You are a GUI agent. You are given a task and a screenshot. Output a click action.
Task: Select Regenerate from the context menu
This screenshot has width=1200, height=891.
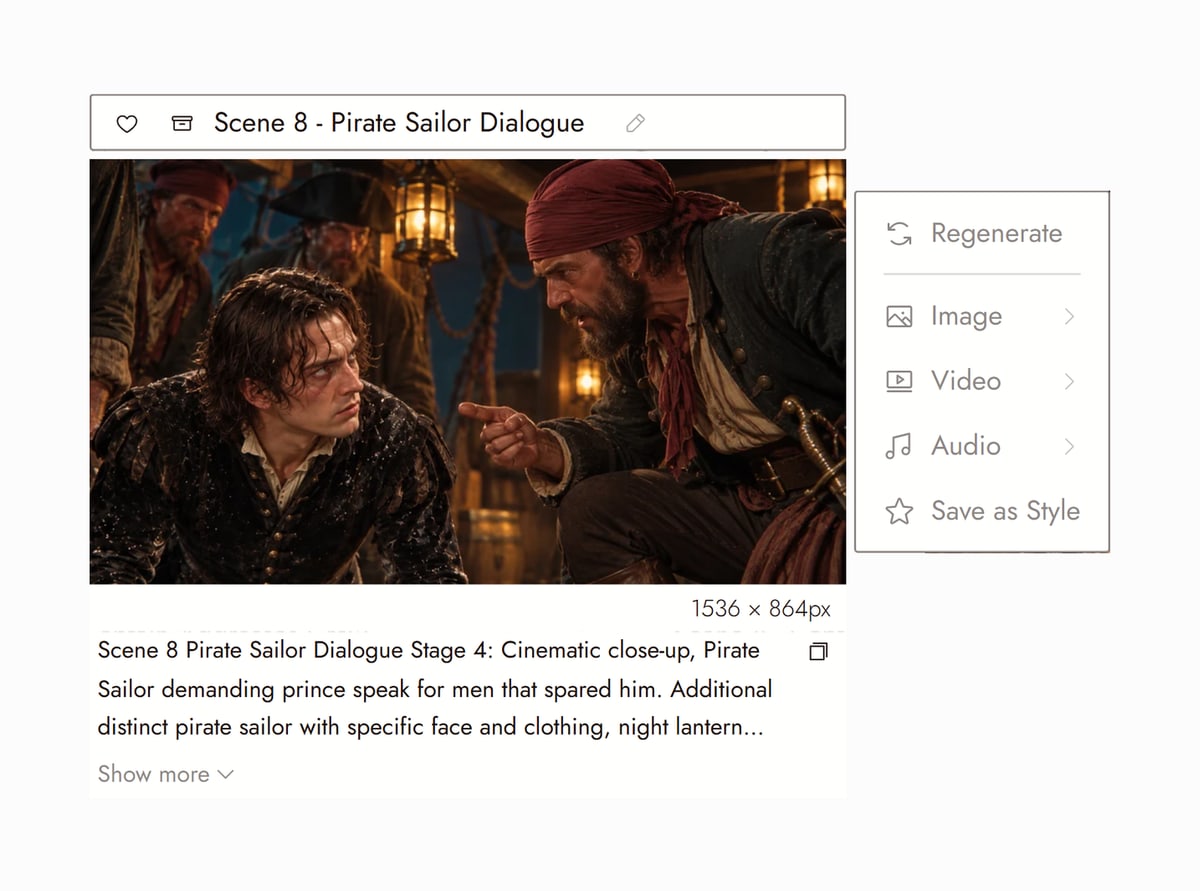[x=982, y=234]
